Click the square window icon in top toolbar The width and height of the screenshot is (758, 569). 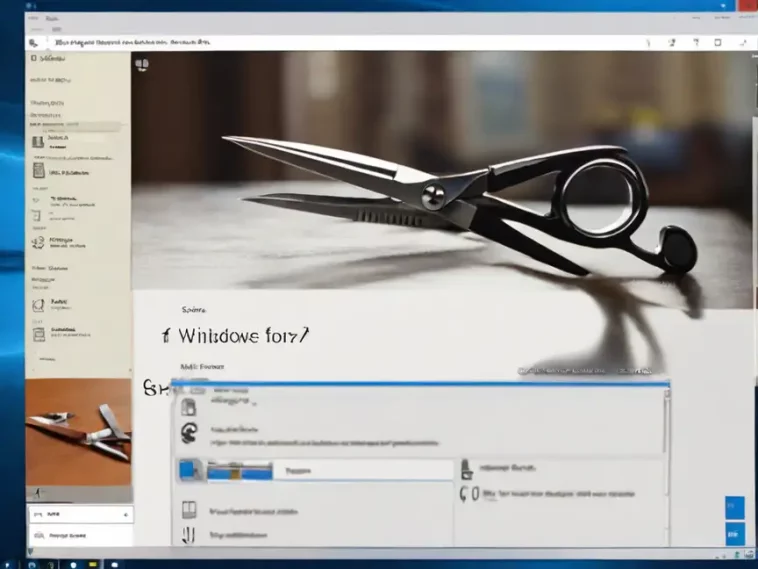point(718,43)
